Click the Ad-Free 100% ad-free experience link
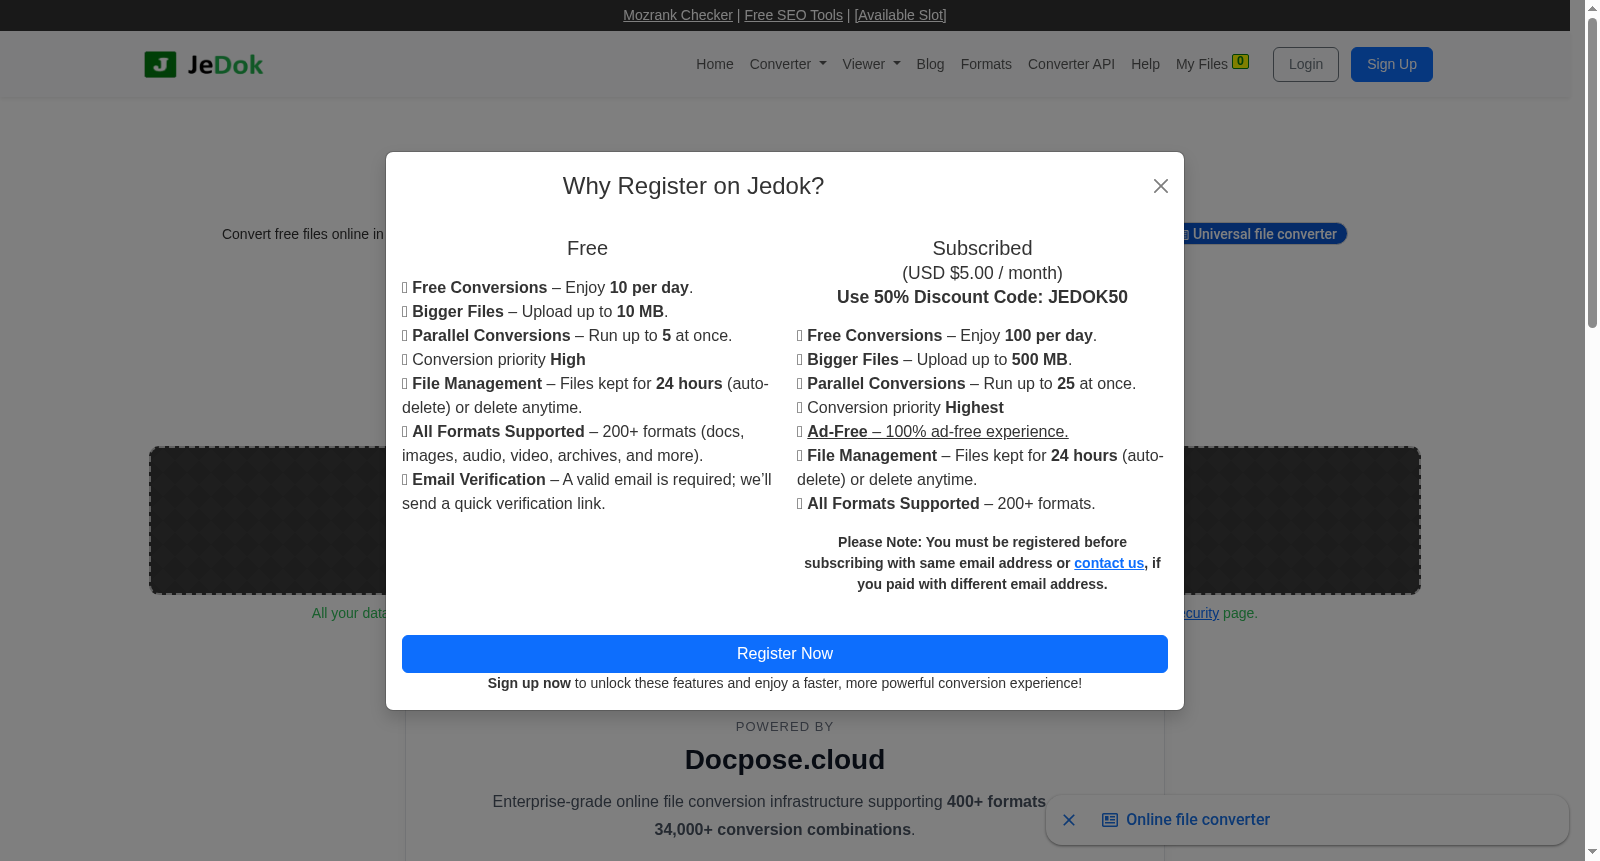The image size is (1600, 861). tap(938, 431)
